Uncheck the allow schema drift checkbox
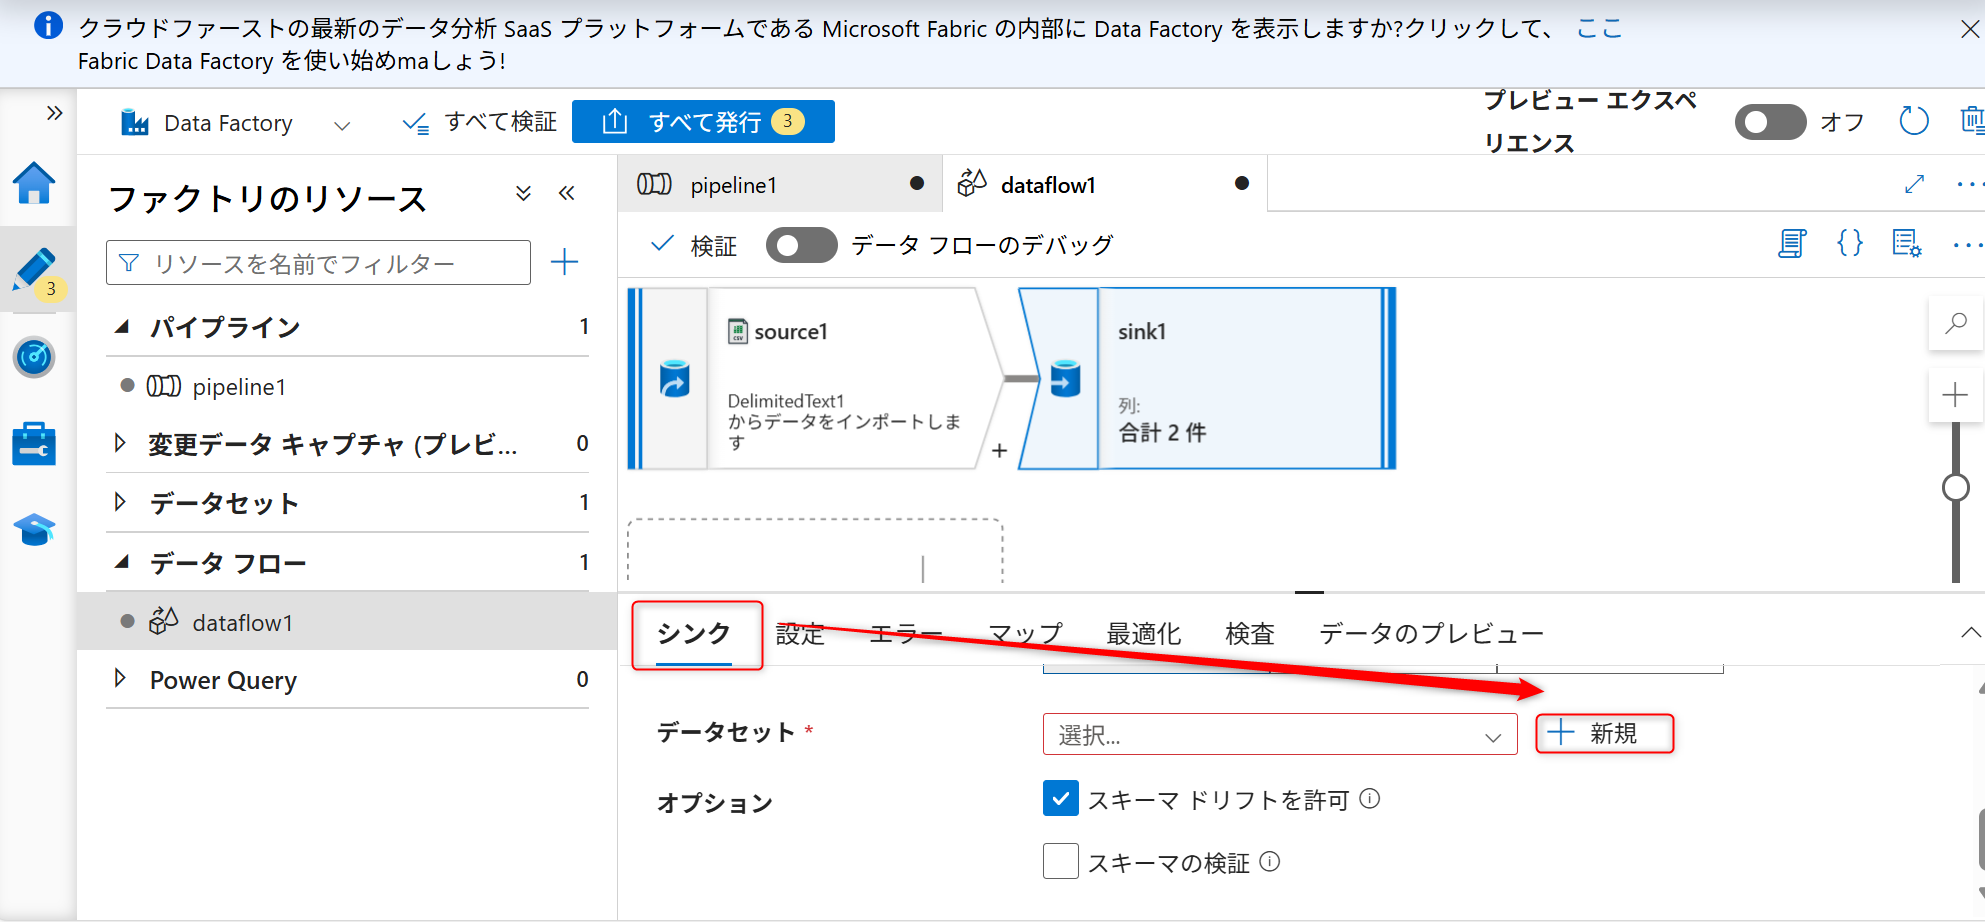This screenshot has width=1985, height=922. (x=1060, y=799)
